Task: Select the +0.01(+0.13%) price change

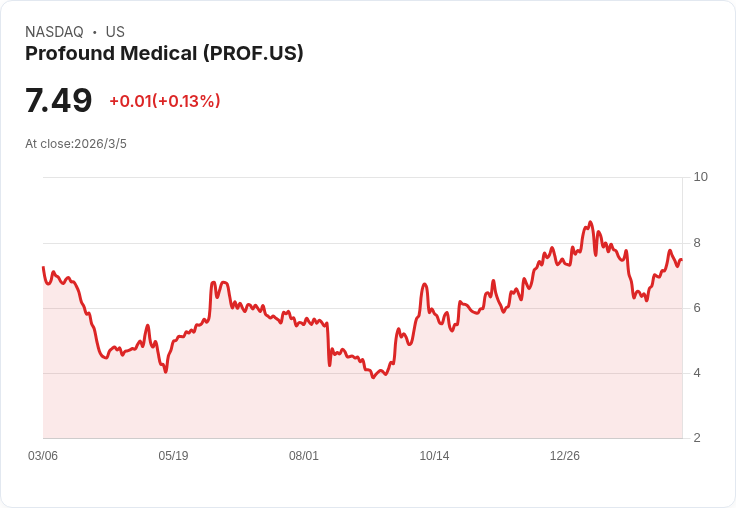Action: pos(165,101)
